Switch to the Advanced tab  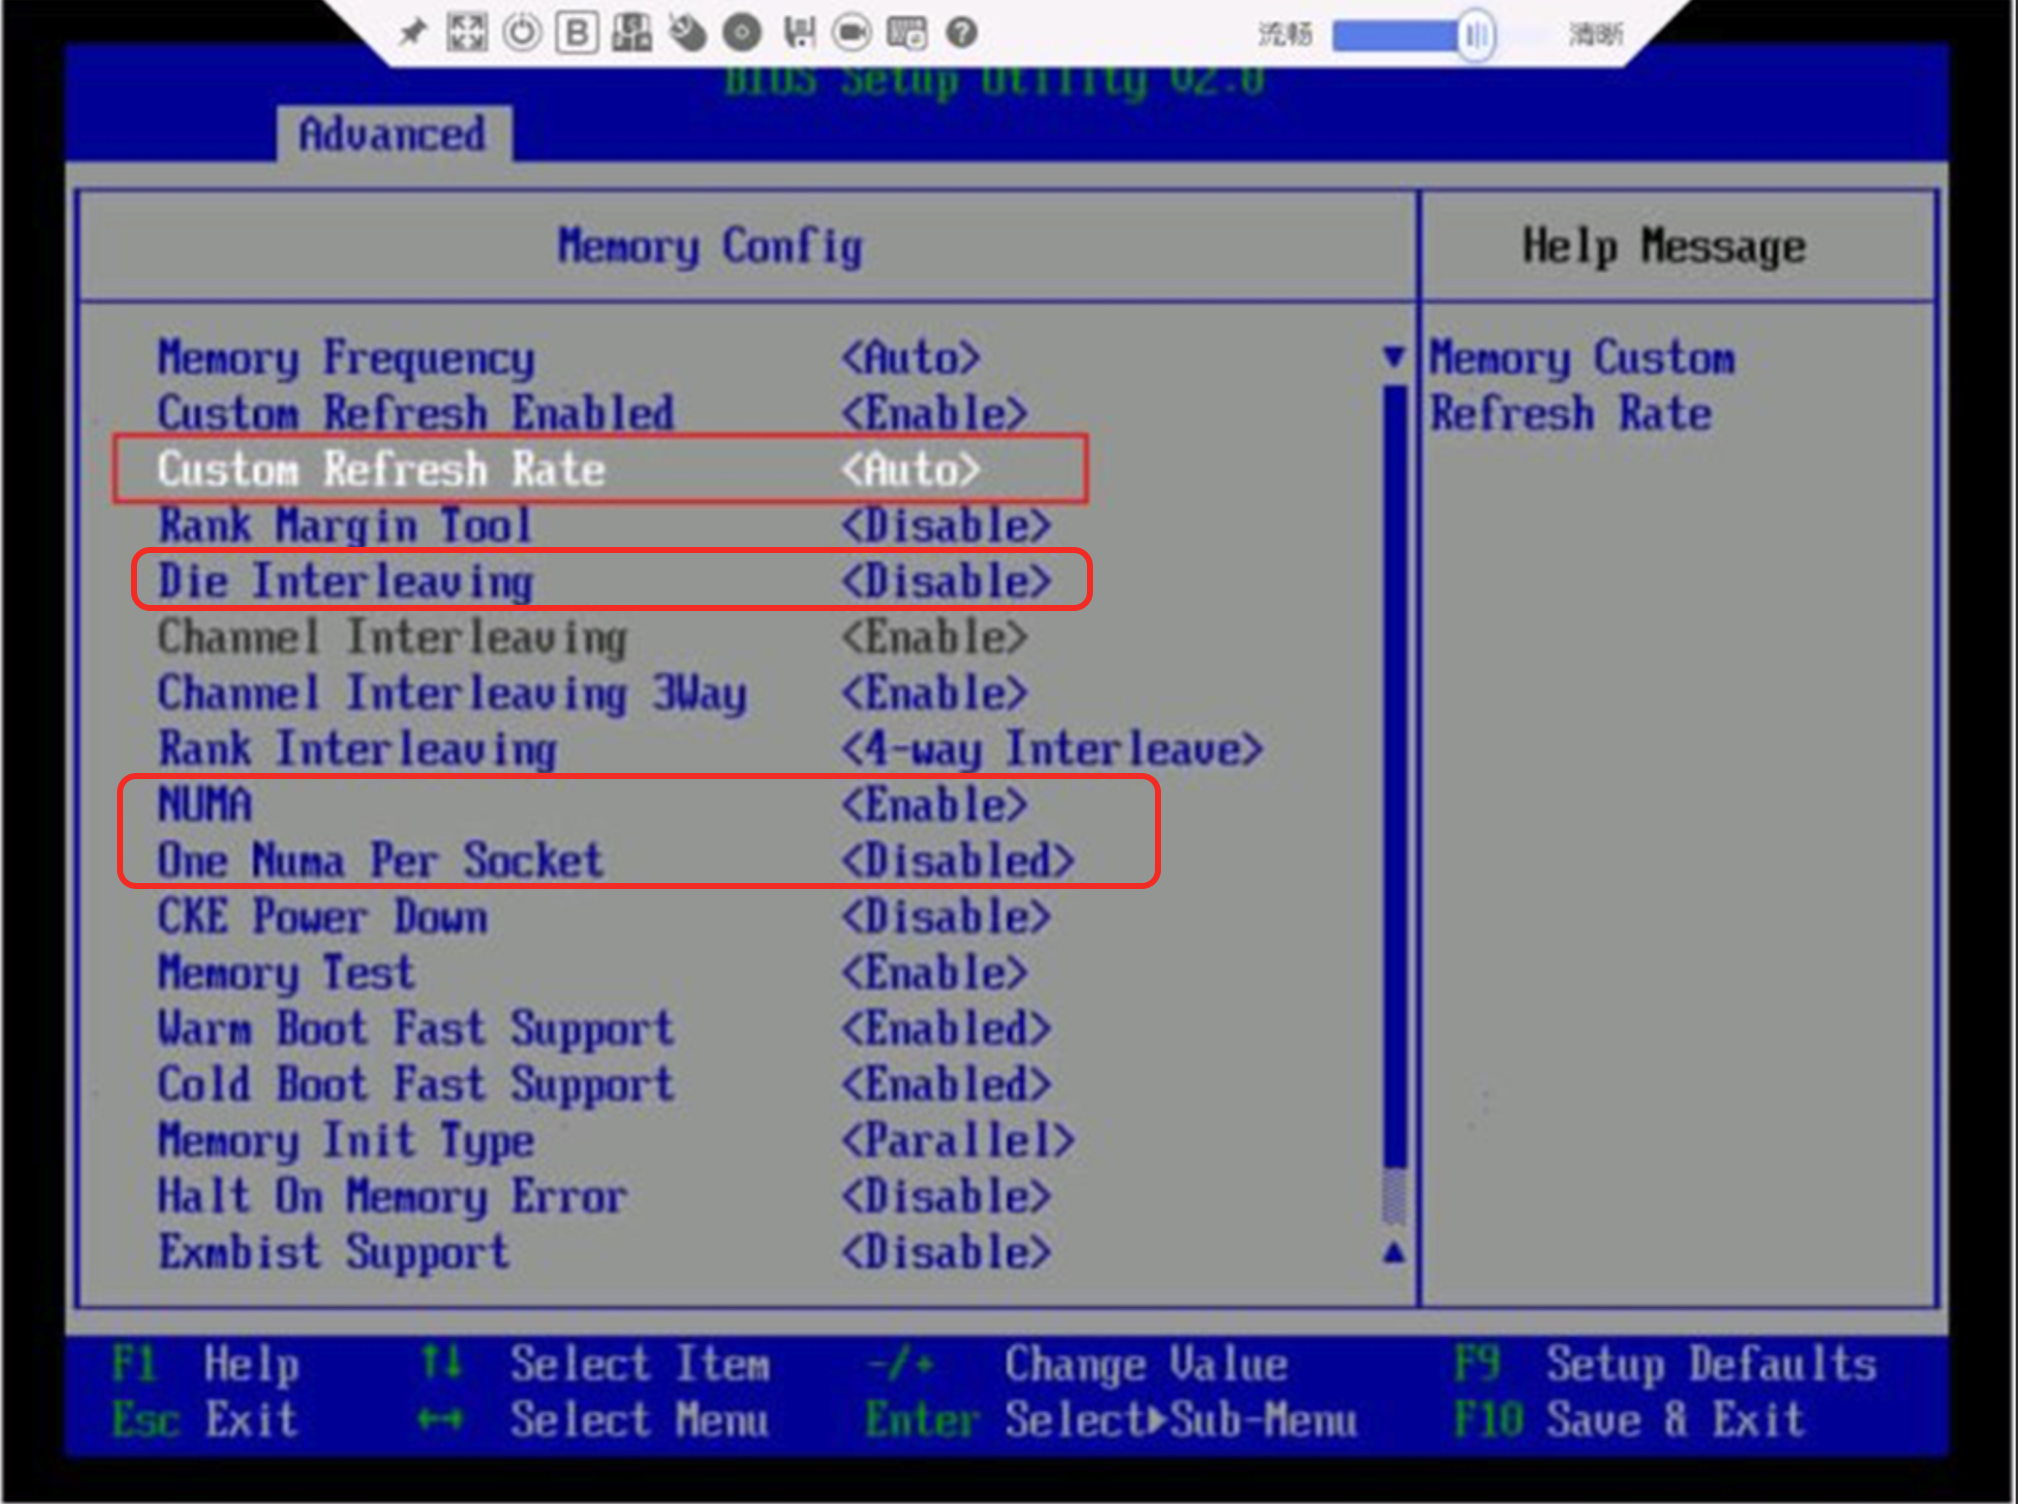click(x=393, y=134)
